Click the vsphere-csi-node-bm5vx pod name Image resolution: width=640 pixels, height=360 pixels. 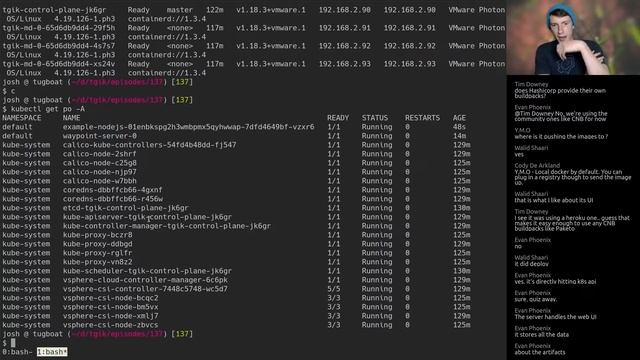[110, 307]
